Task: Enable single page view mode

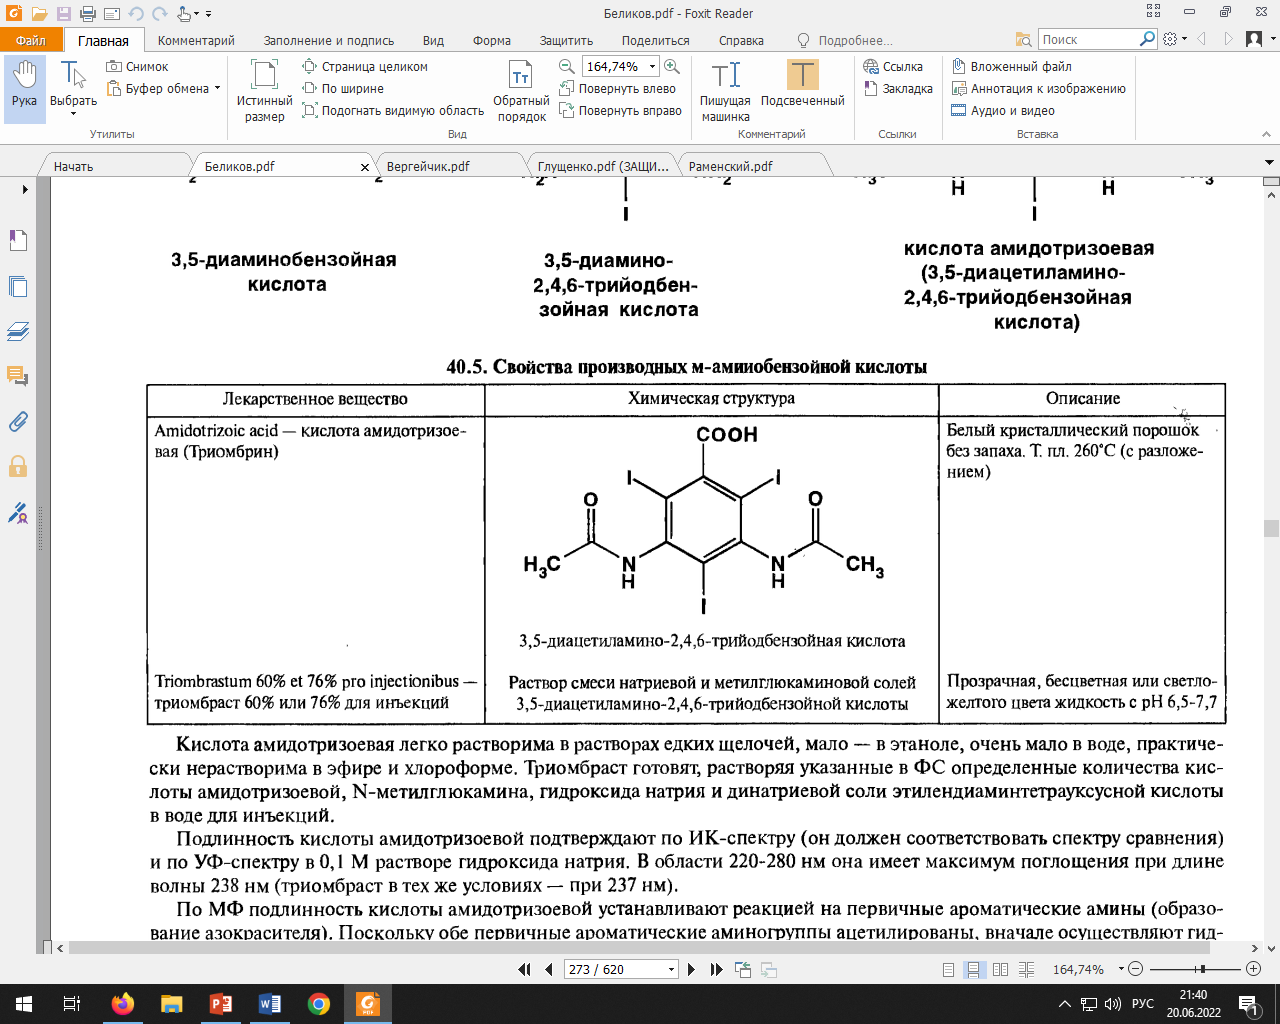Action: click(x=948, y=969)
